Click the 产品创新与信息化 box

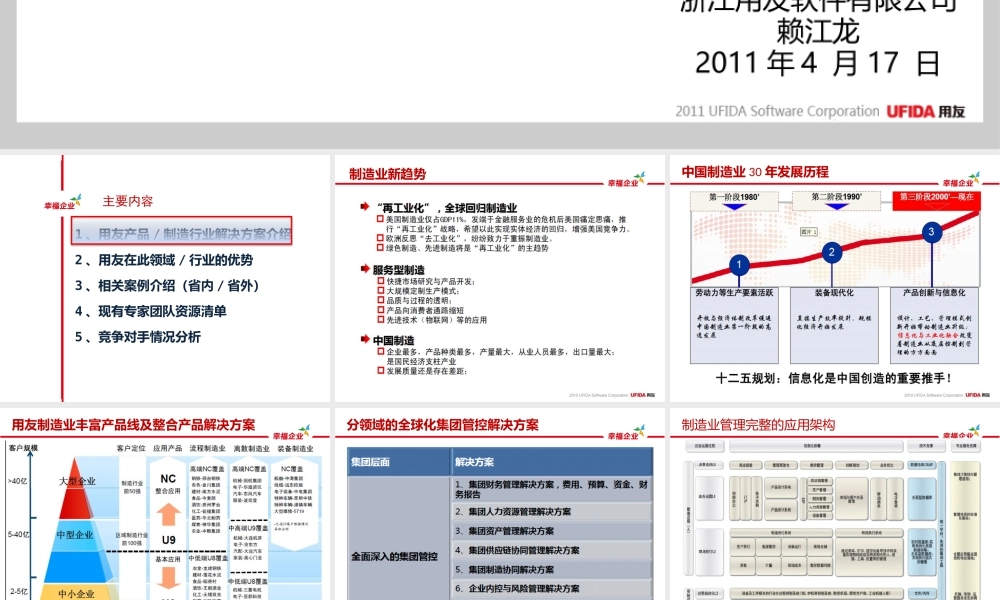(934, 325)
